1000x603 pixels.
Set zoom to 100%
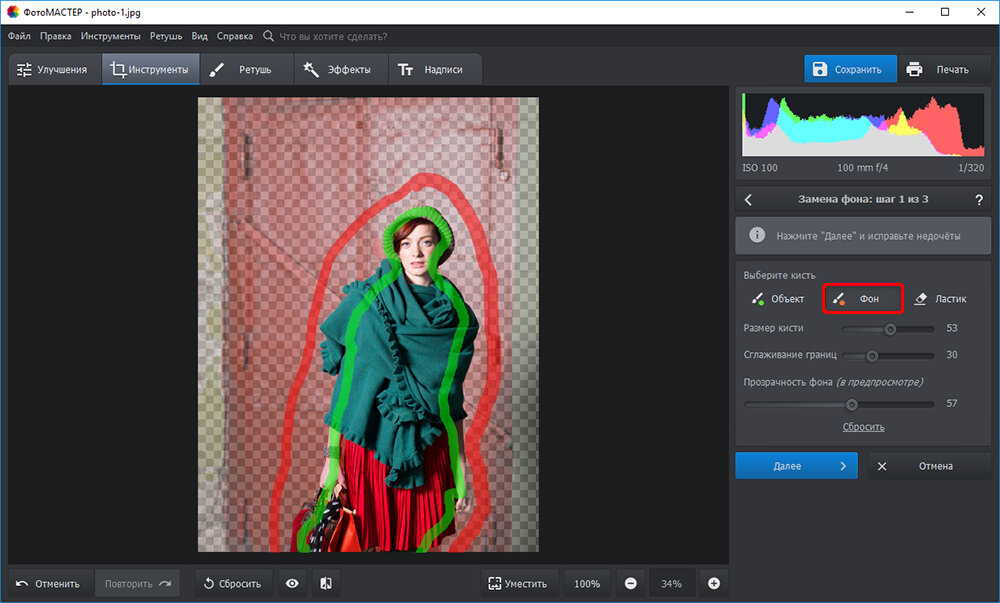tap(587, 583)
